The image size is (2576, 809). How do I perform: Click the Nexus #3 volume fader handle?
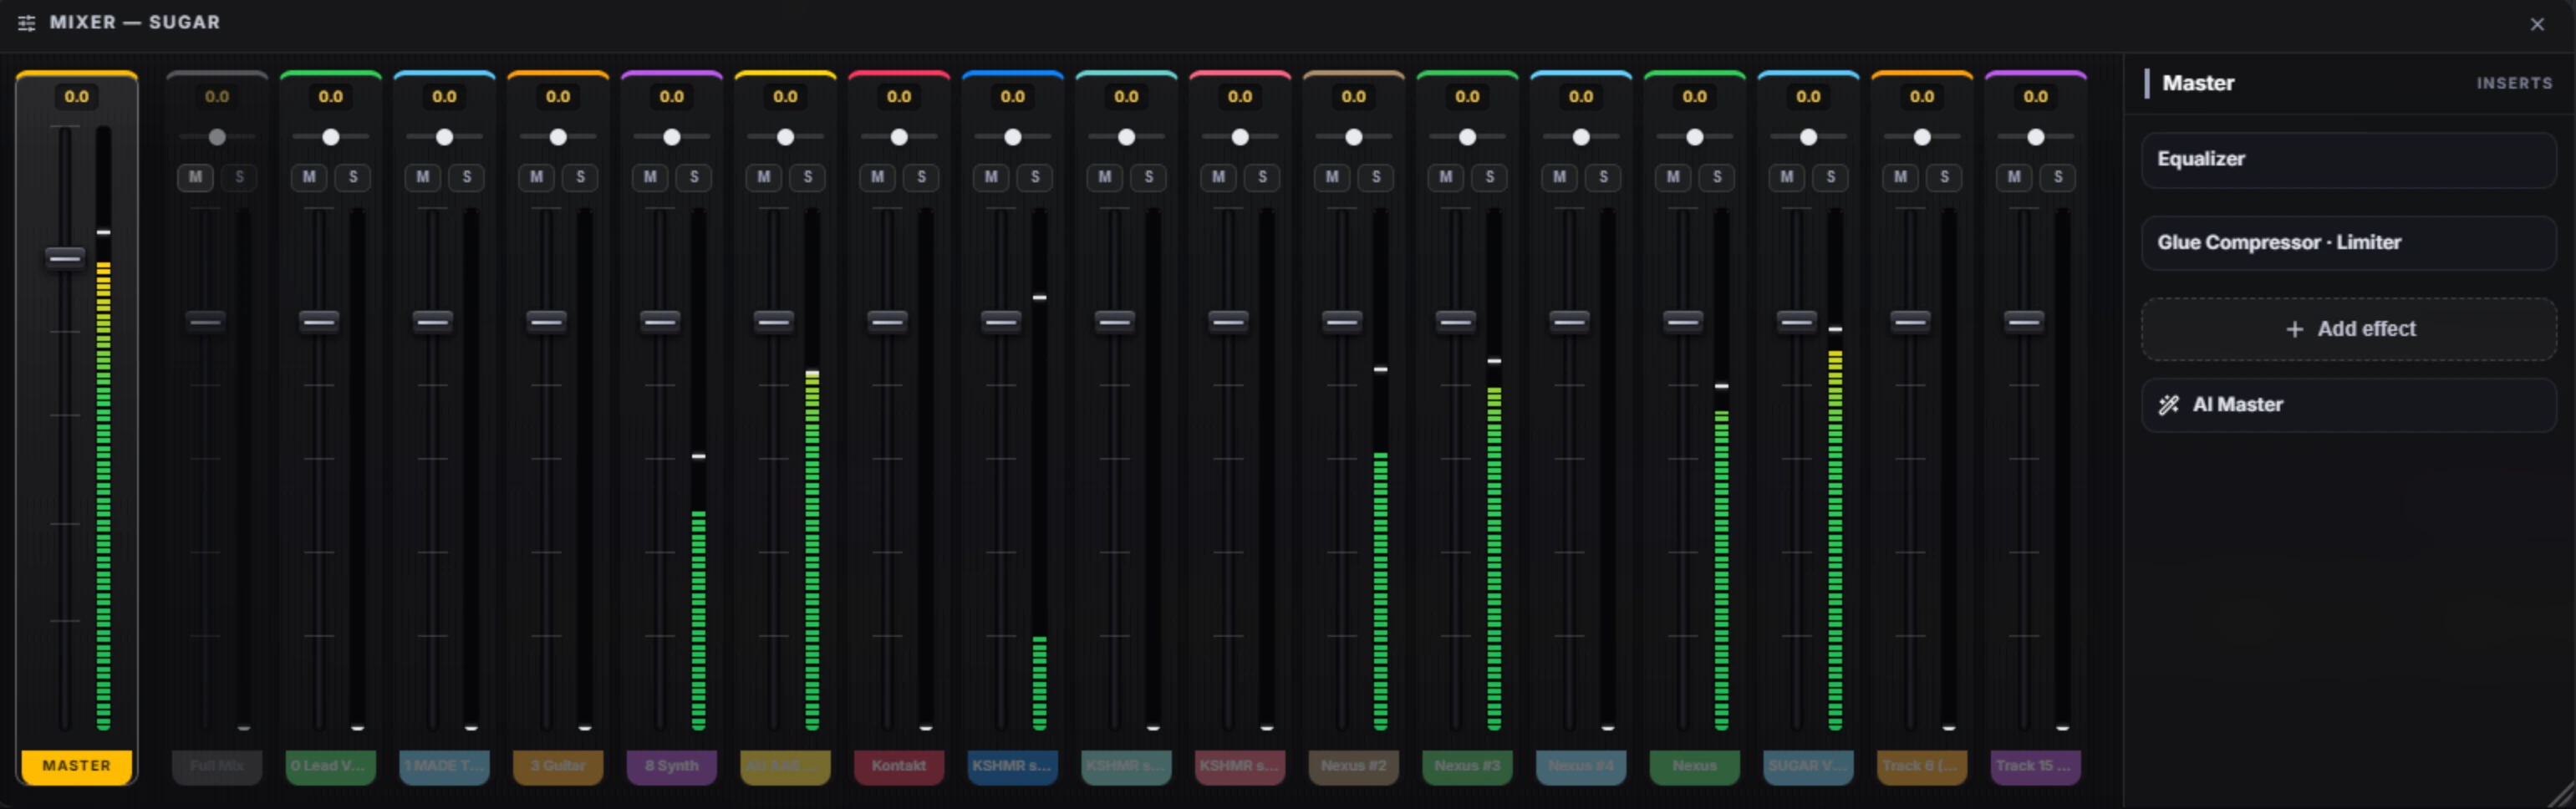point(1455,321)
